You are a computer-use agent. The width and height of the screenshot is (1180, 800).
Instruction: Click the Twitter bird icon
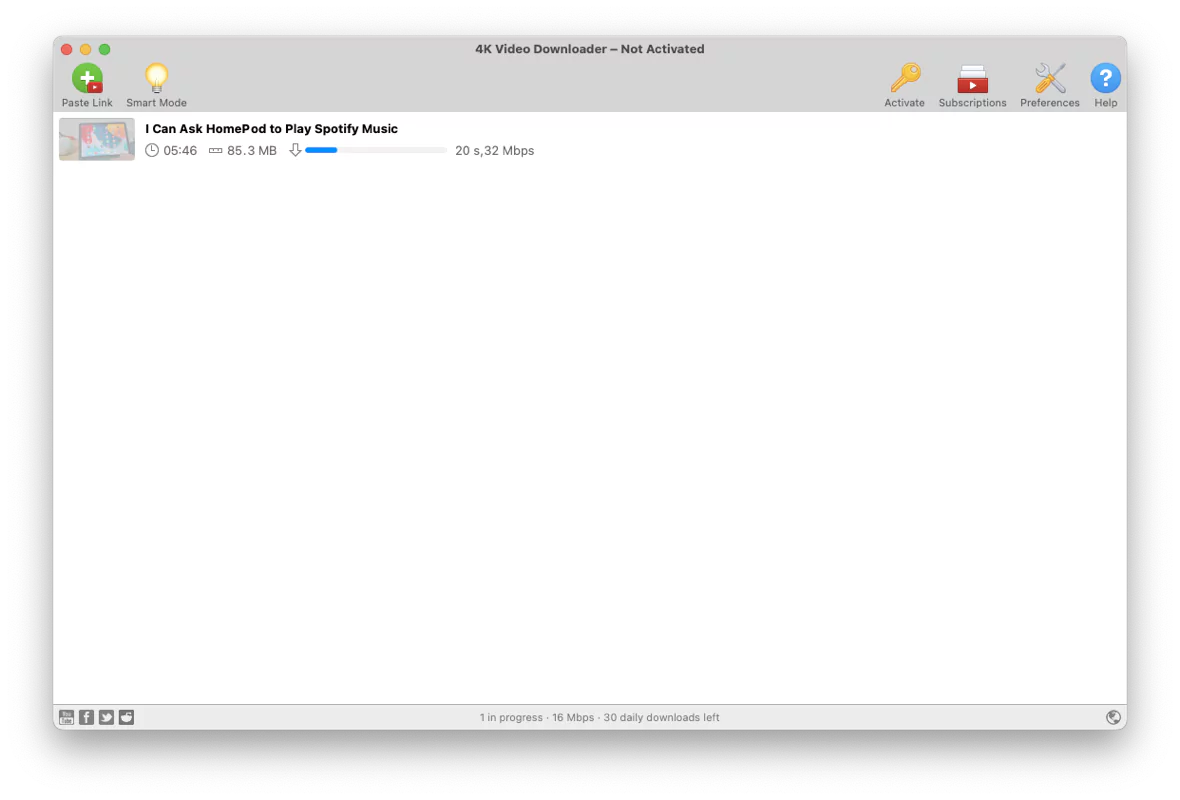click(106, 717)
